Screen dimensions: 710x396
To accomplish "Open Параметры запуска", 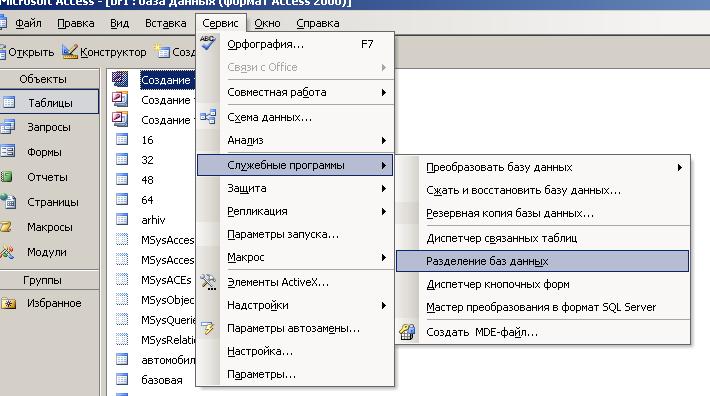I will tap(295, 235).
